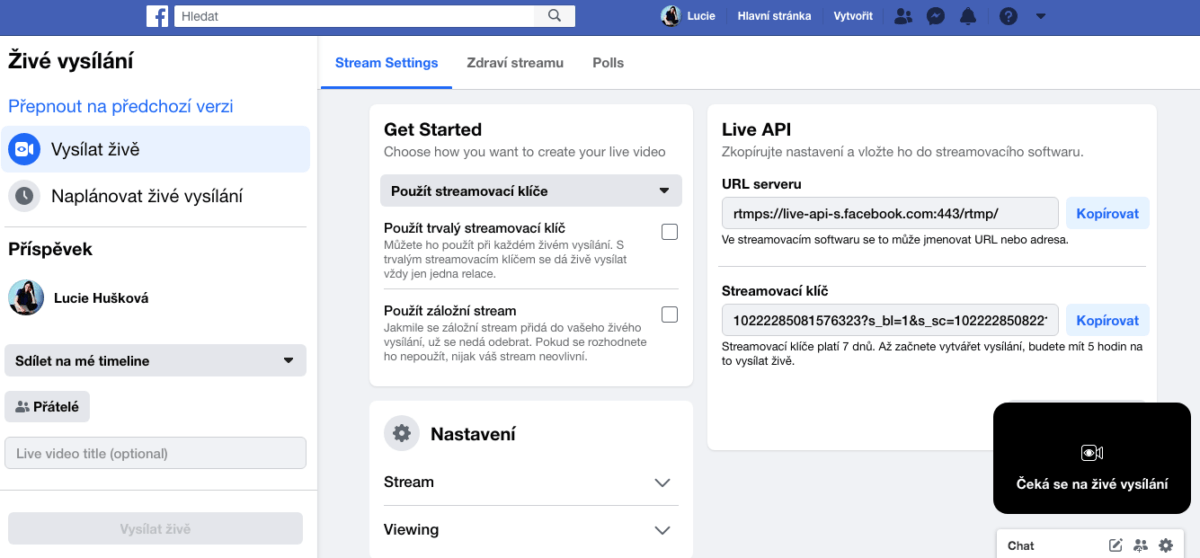Click the search magnifier icon
The image size is (1200, 558).
coord(555,16)
